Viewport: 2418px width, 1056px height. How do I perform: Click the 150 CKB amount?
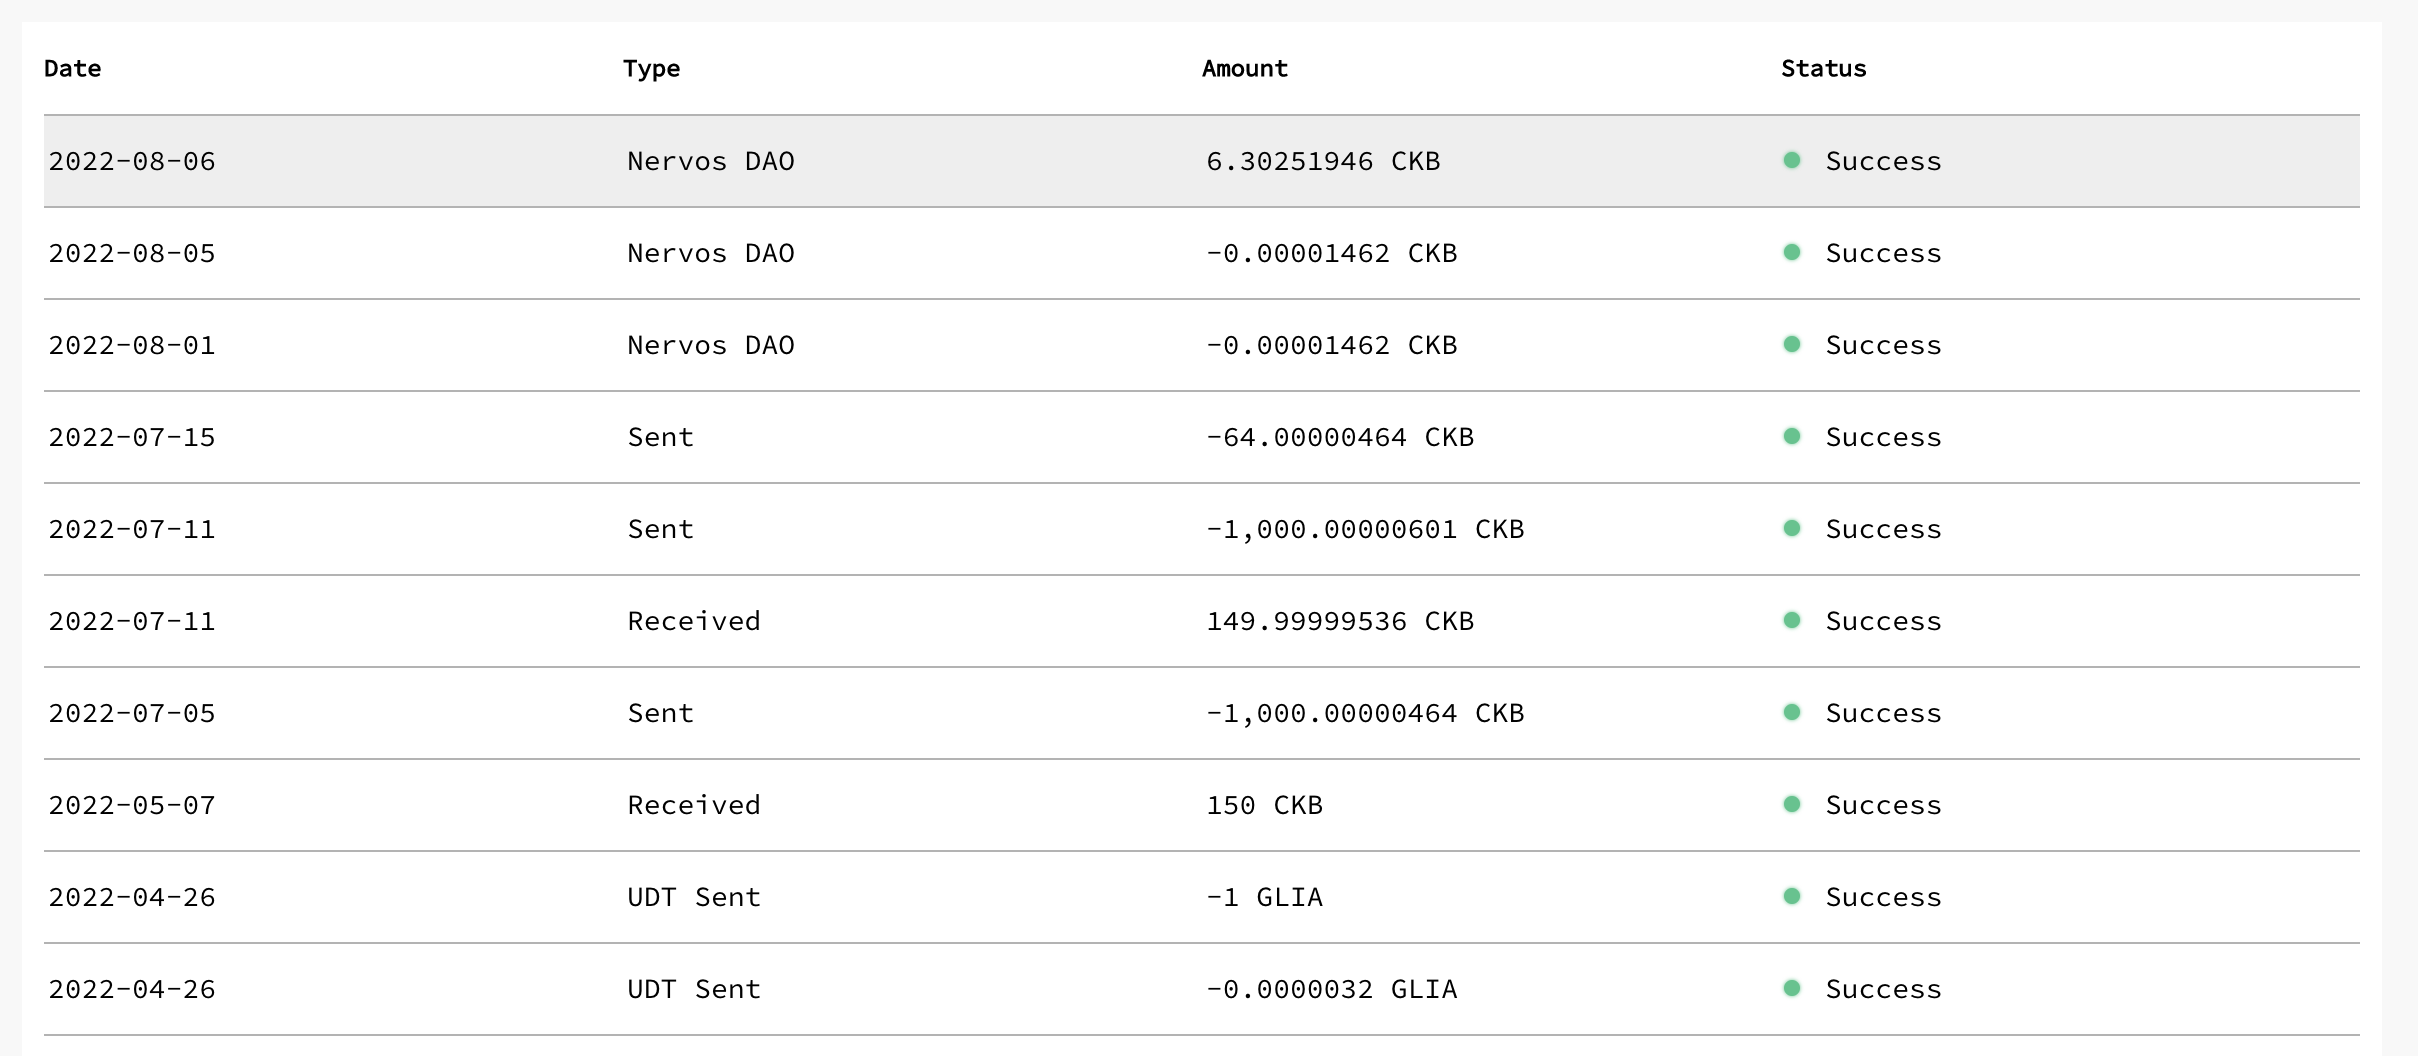tap(1264, 805)
